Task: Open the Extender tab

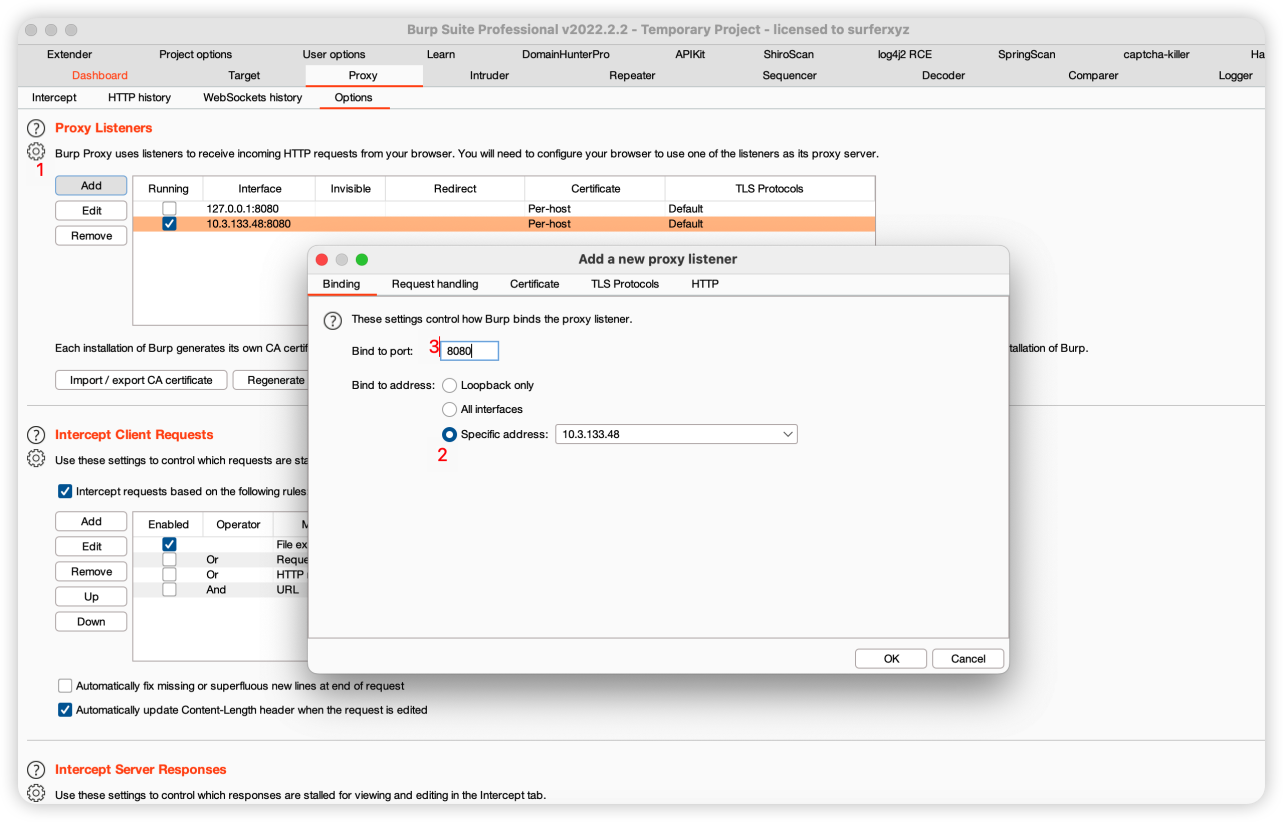Action: pos(69,54)
